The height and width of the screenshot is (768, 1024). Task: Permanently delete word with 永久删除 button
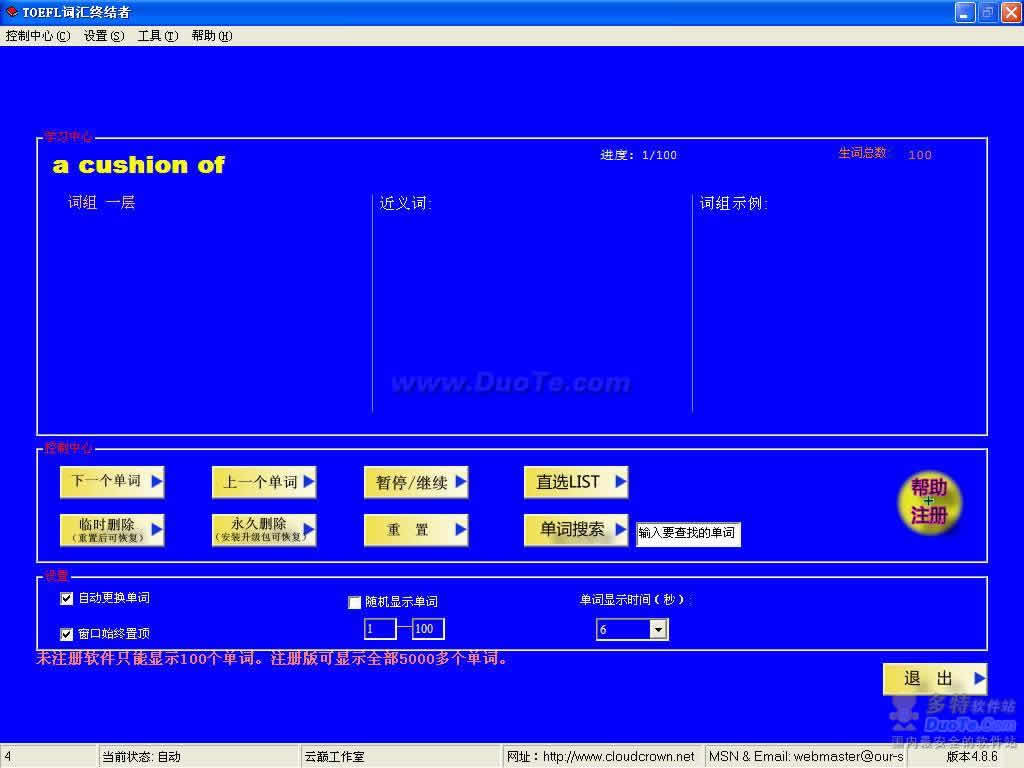pyautogui.click(x=264, y=530)
